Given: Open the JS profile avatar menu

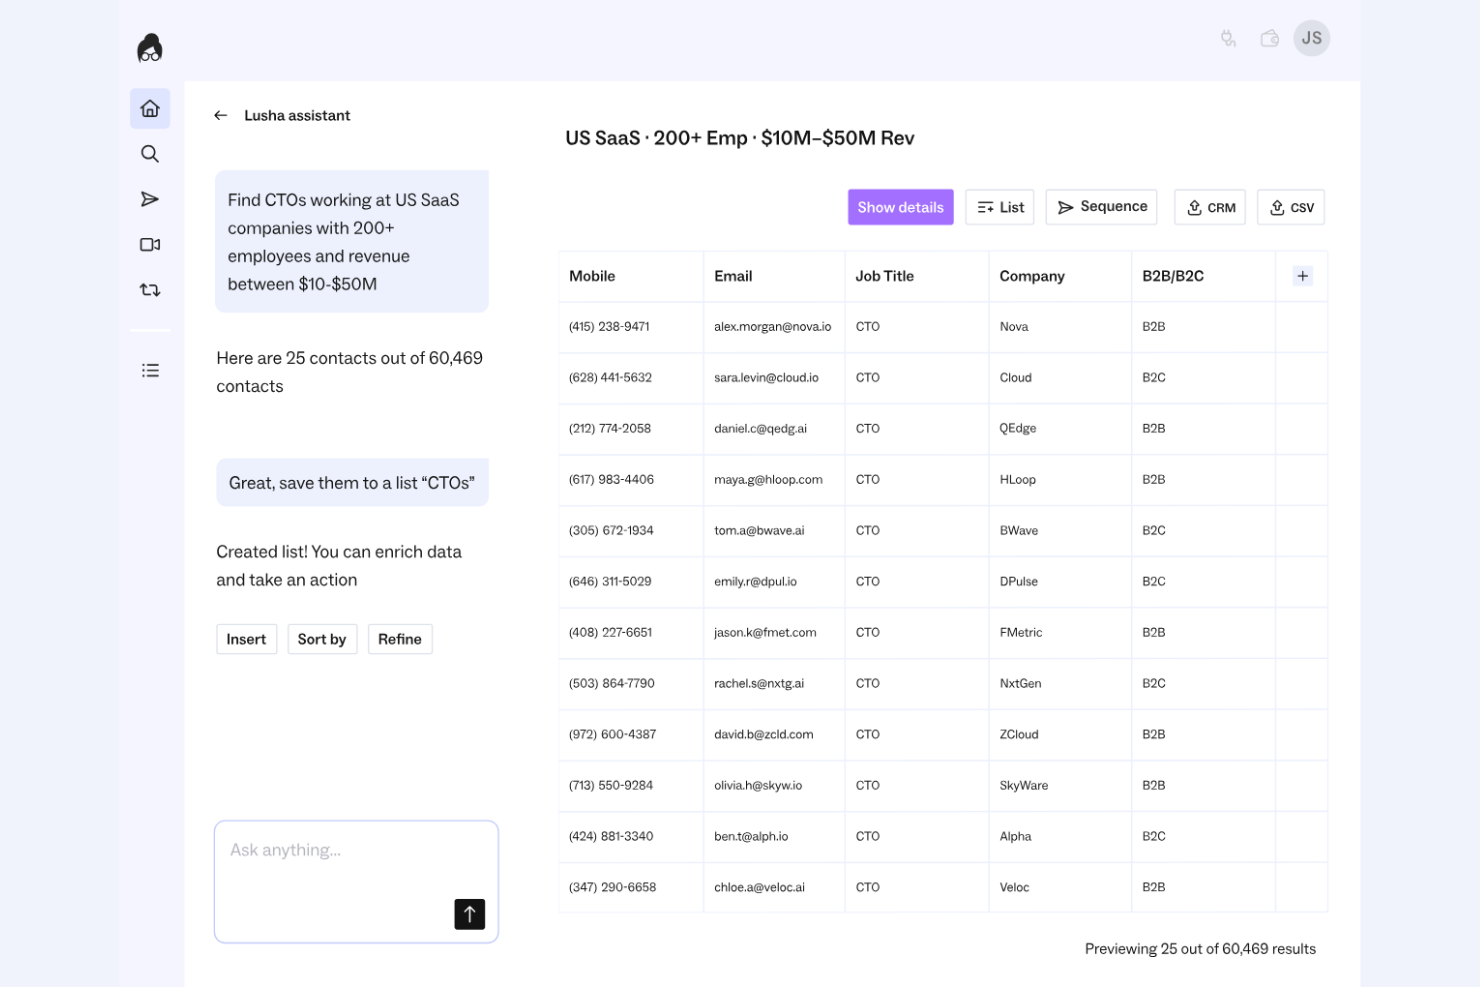Looking at the screenshot, I should [x=1311, y=38].
